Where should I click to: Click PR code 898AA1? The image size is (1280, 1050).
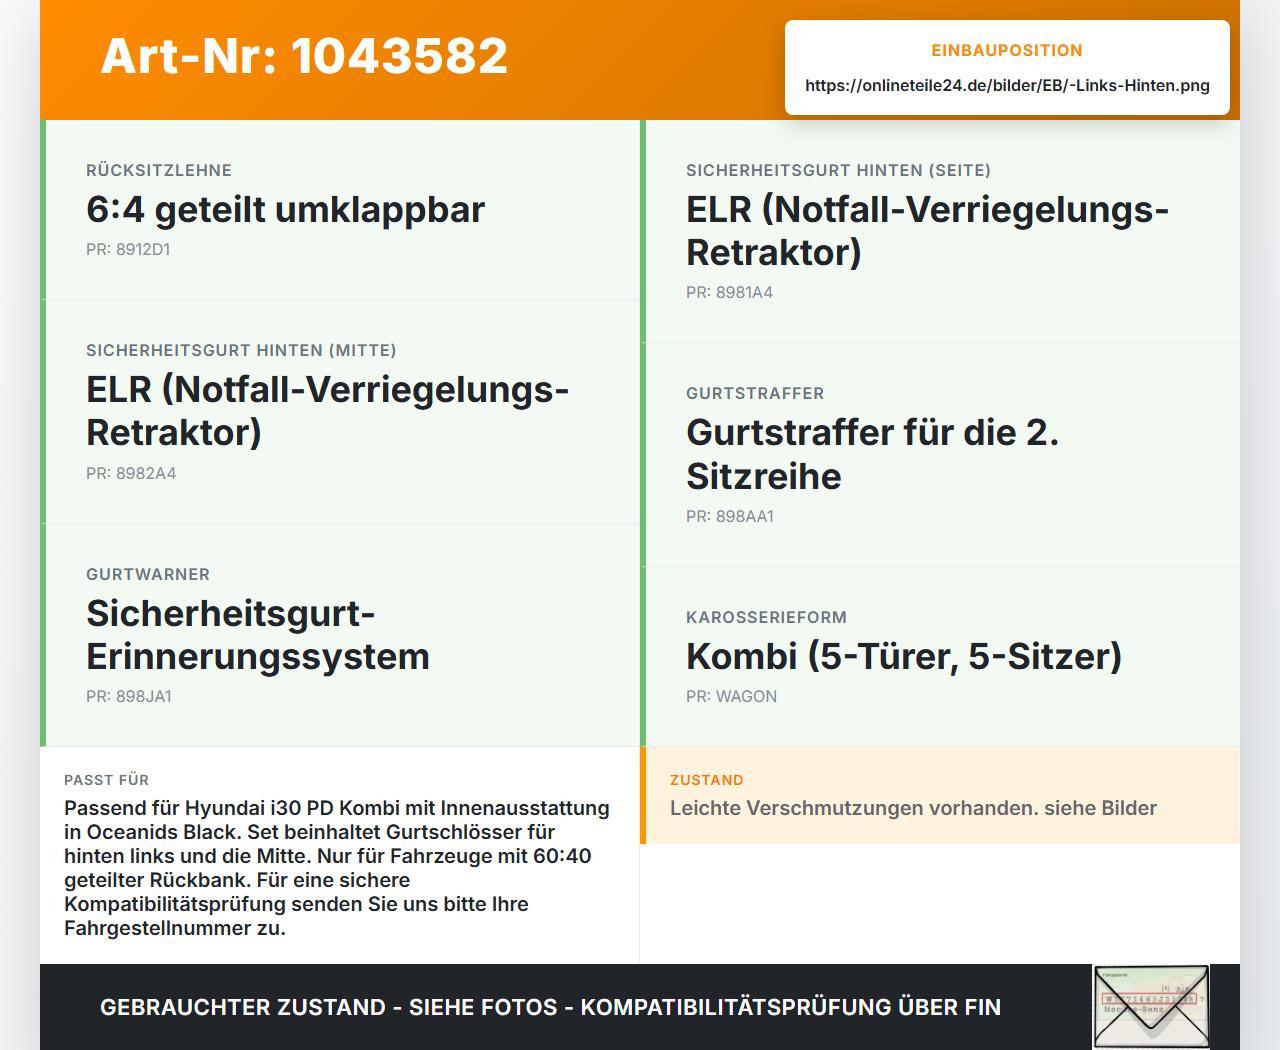coord(730,517)
